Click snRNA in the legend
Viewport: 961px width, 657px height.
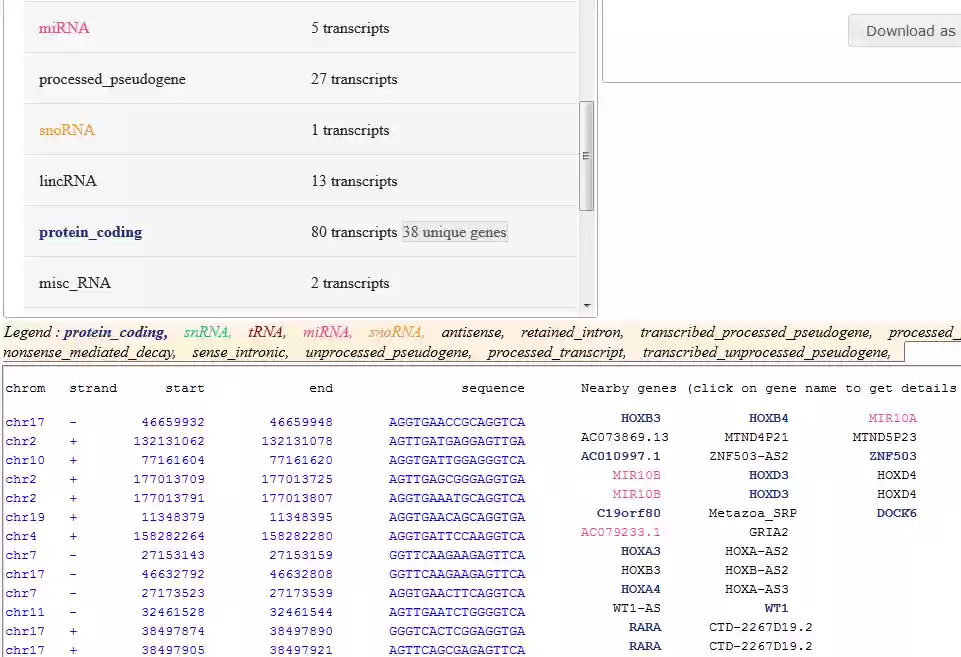[207, 332]
